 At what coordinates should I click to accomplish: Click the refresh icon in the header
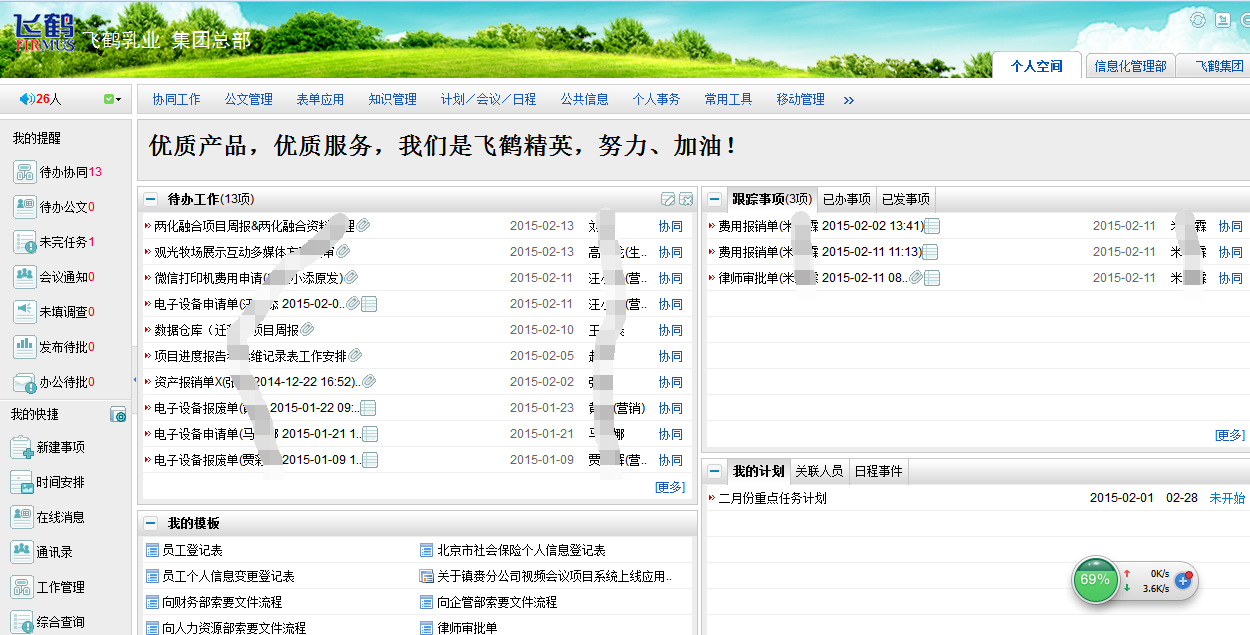tap(1199, 18)
